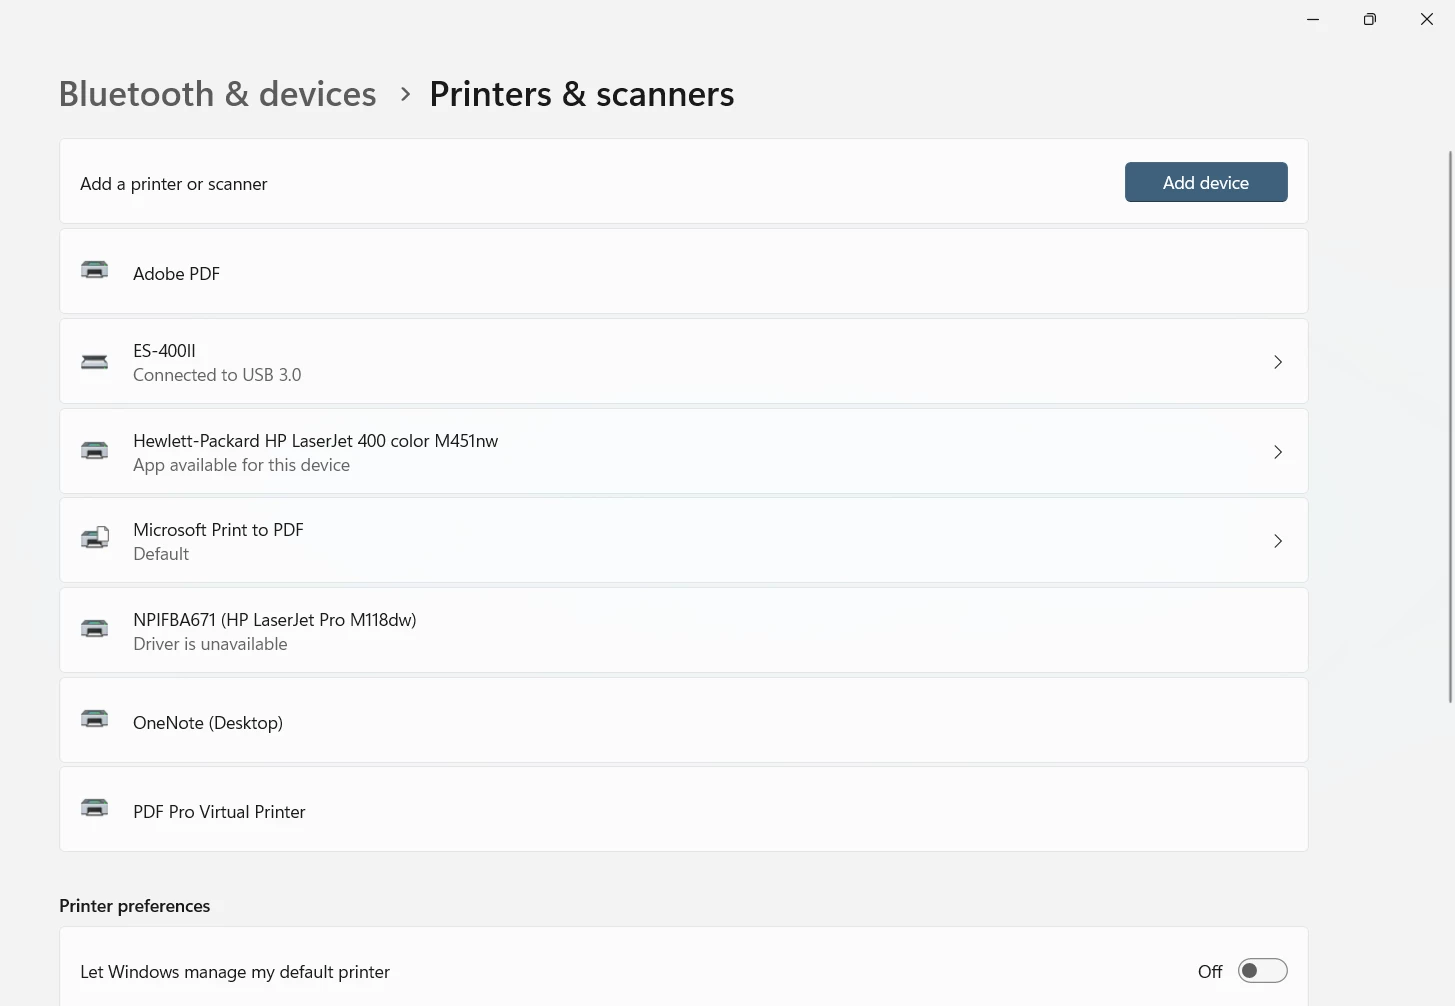Select the Adobe PDF label

[176, 274]
